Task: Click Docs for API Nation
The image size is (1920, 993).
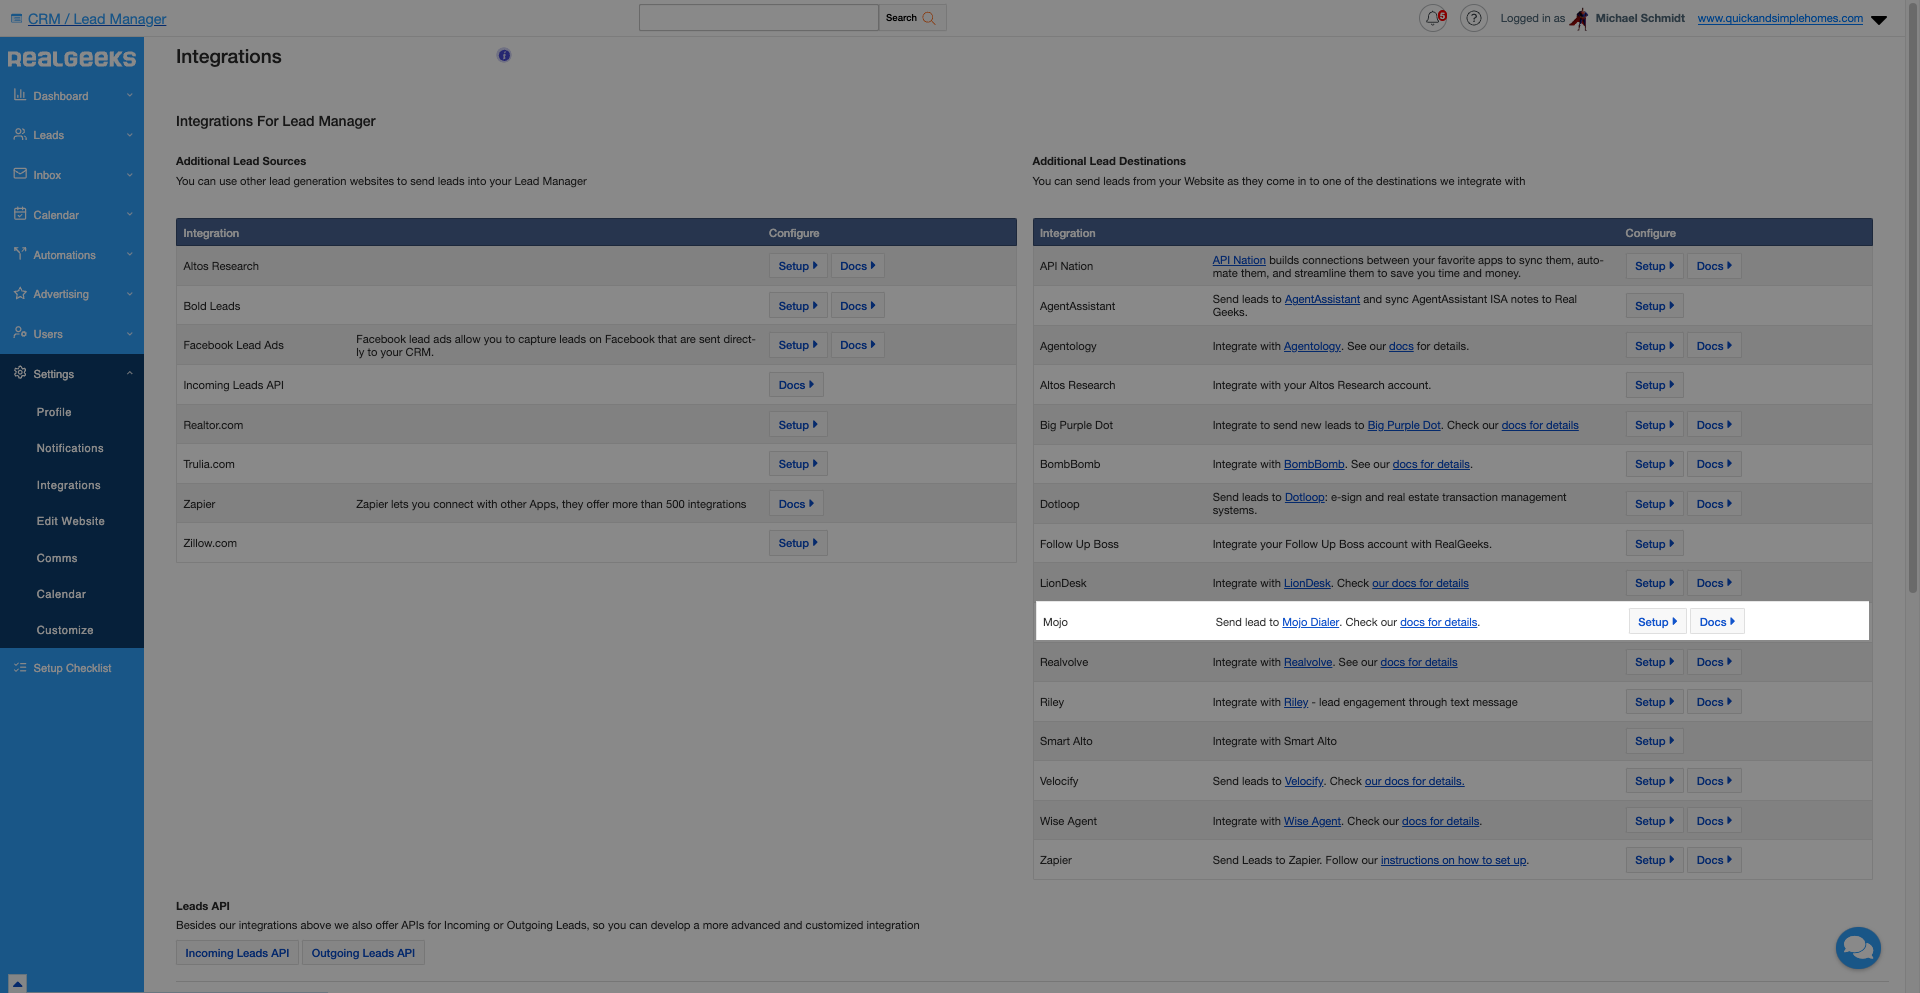Action: coord(1714,266)
